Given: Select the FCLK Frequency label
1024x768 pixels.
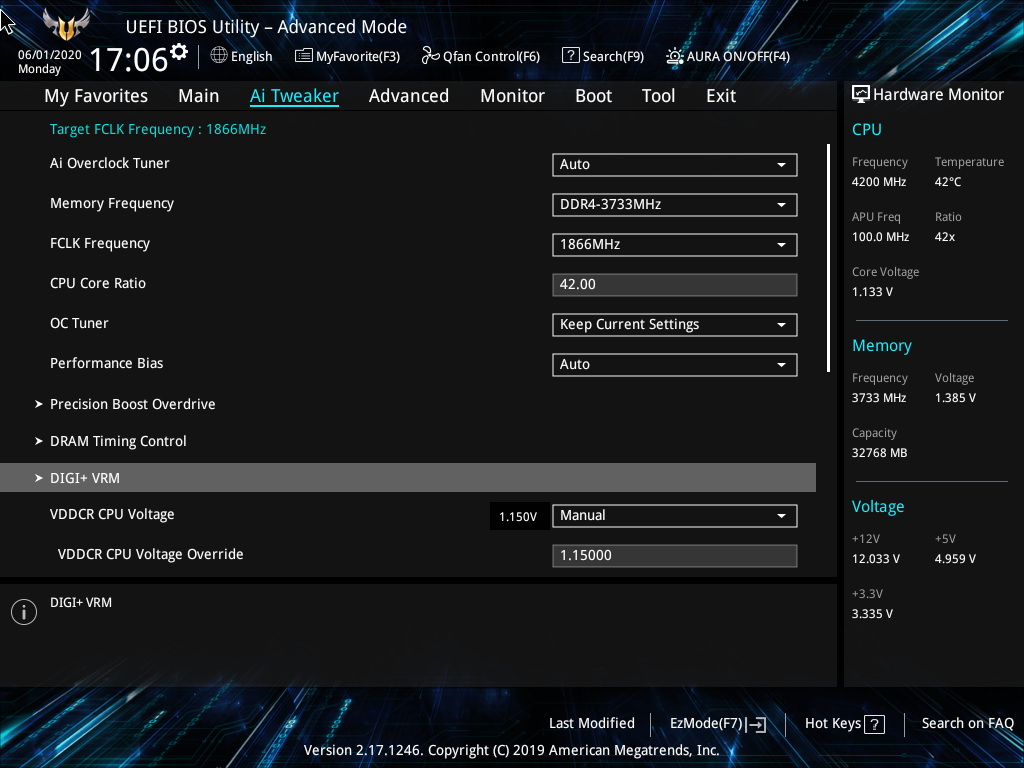Looking at the screenshot, I should tap(100, 244).
